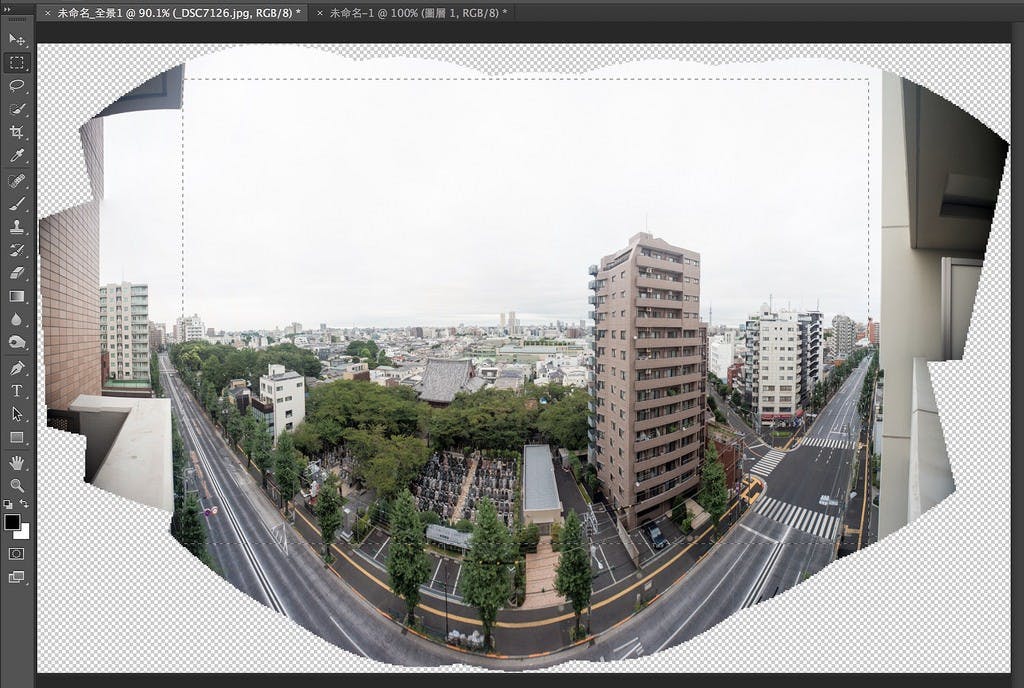Screen dimensions: 1024x688
Task: Select the Pen tool
Action: 17,367
